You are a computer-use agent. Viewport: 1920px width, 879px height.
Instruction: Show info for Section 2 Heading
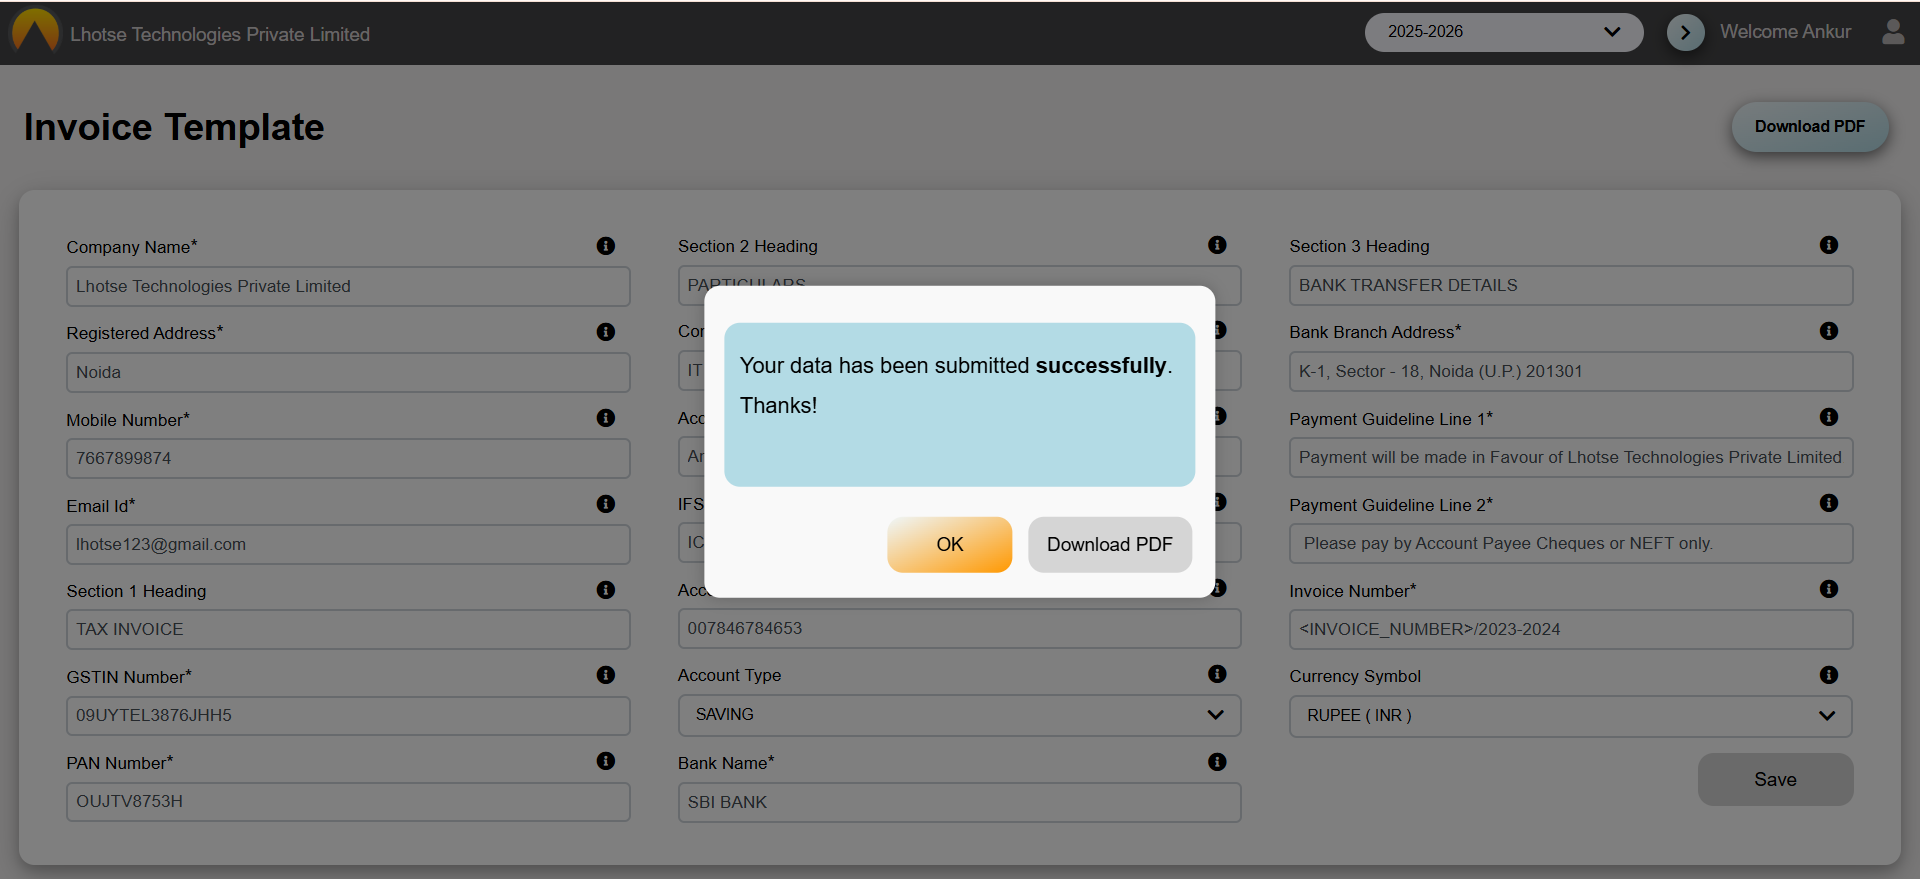(x=1217, y=245)
